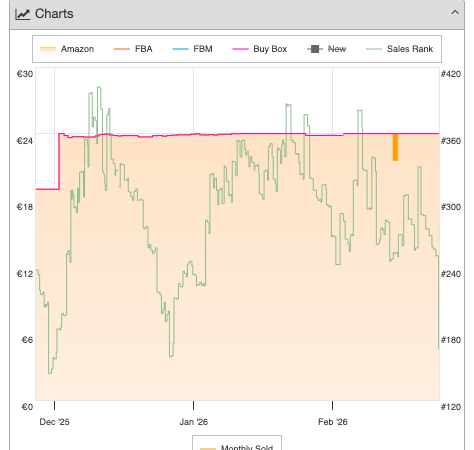The height and width of the screenshot is (450, 474).
Task: Click the €30 price axis label
Action: [25, 74]
